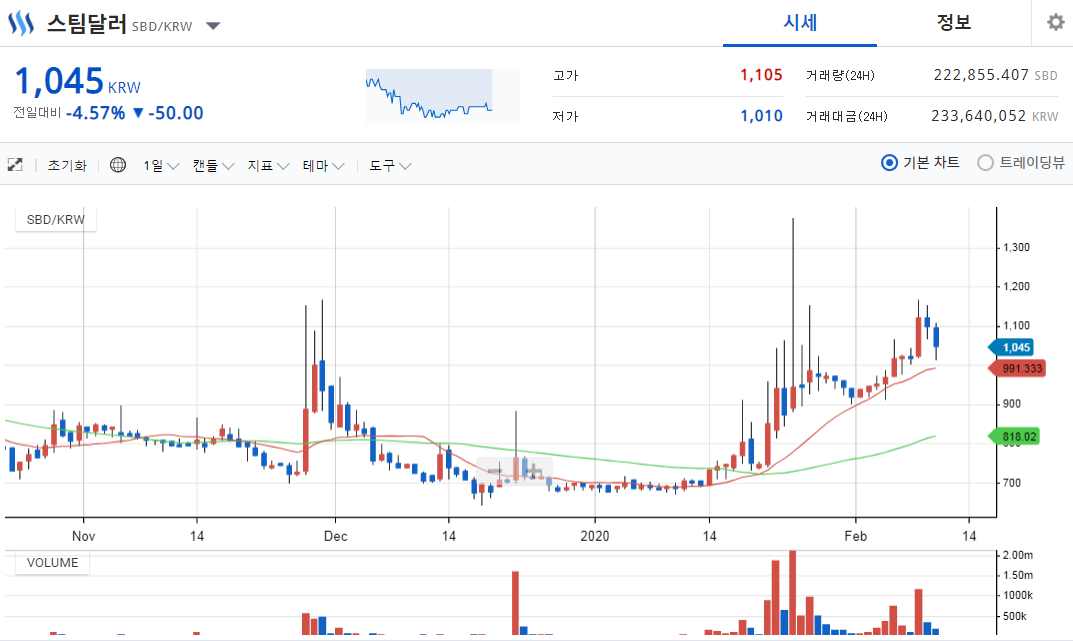Image resolution: width=1073 pixels, height=641 pixels.
Task: Open the 지표 indicators dropdown
Action: point(268,166)
